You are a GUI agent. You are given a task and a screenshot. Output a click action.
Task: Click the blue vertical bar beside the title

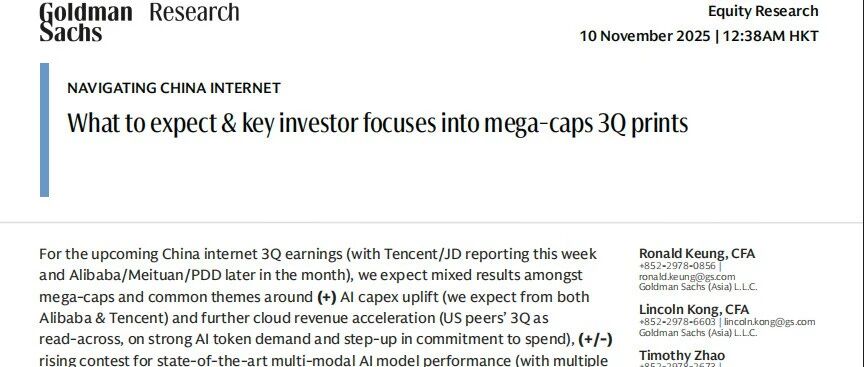pyautogui.click(x=45, y=129)
